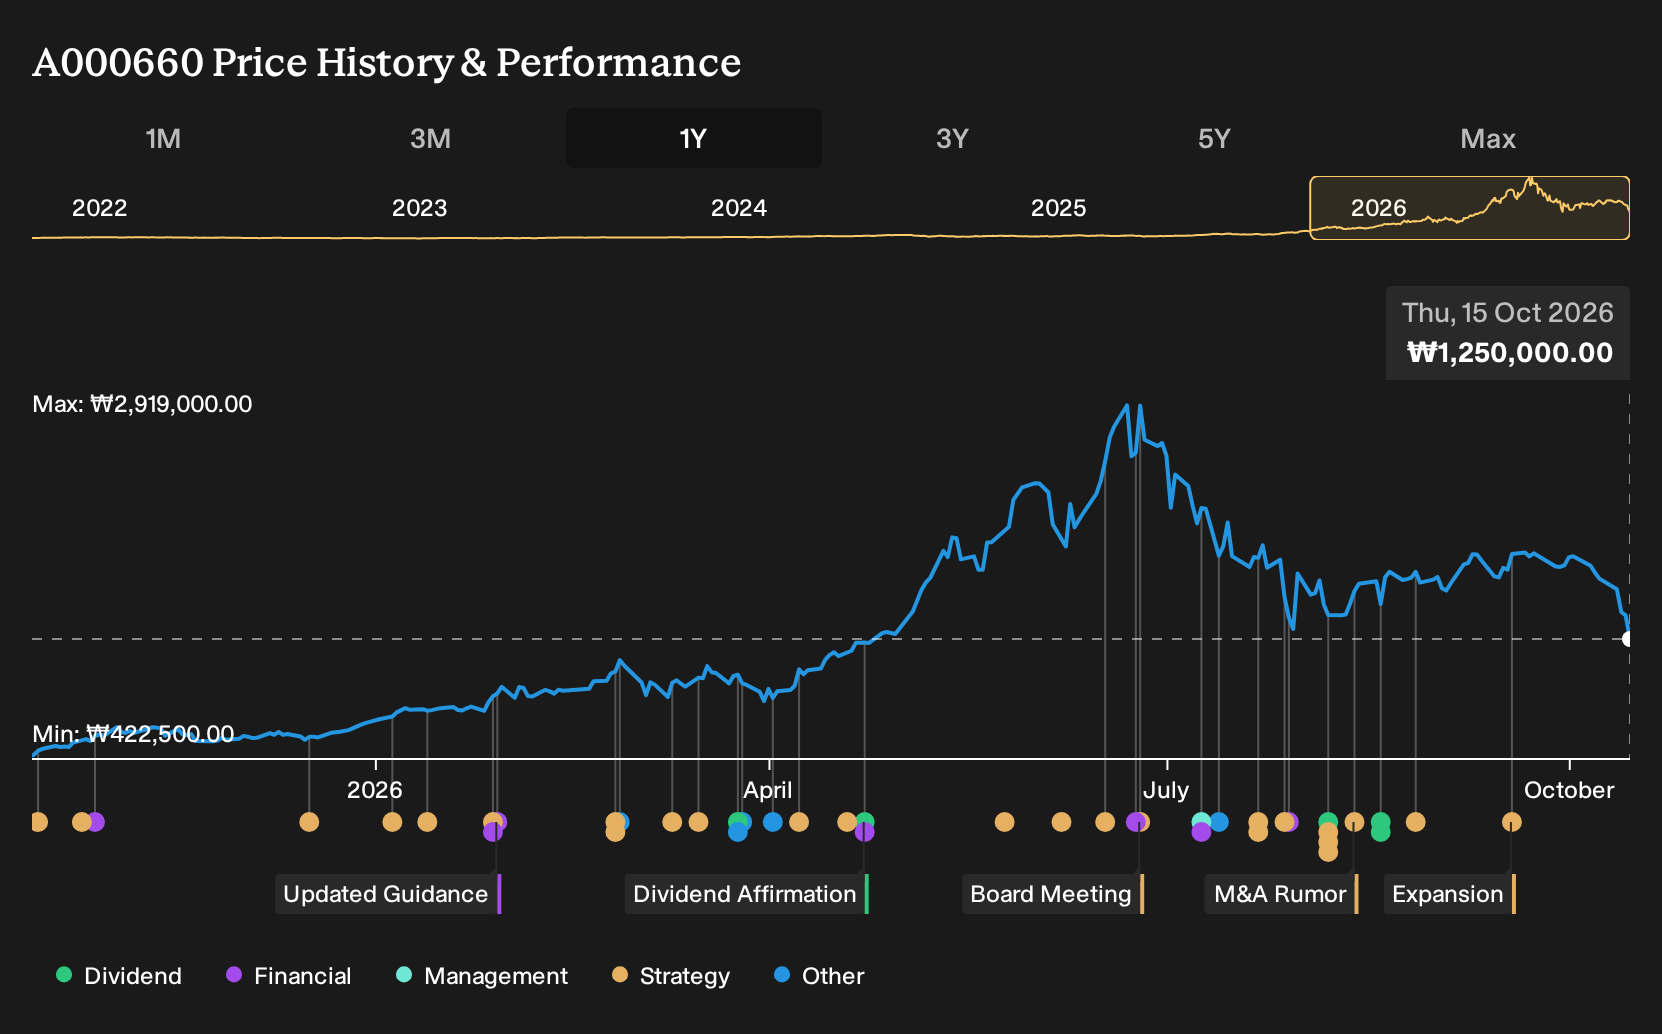Image resolution: width=1662 pixels, height=1034 pixels.
Task: Click the purple Financial dot beneath the teal dot
Action: tap(1201, 832)
